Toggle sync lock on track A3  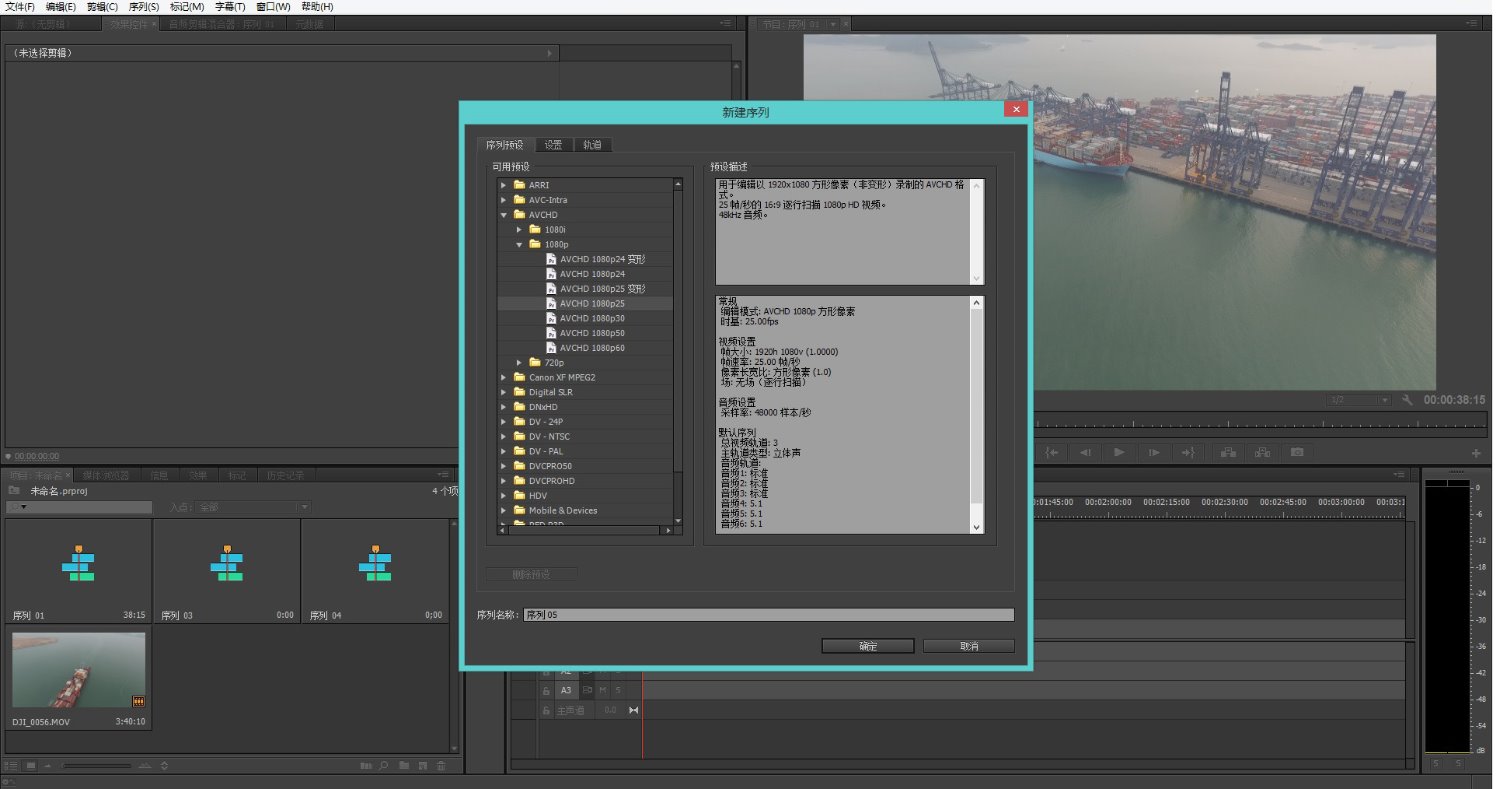[588, 690]
